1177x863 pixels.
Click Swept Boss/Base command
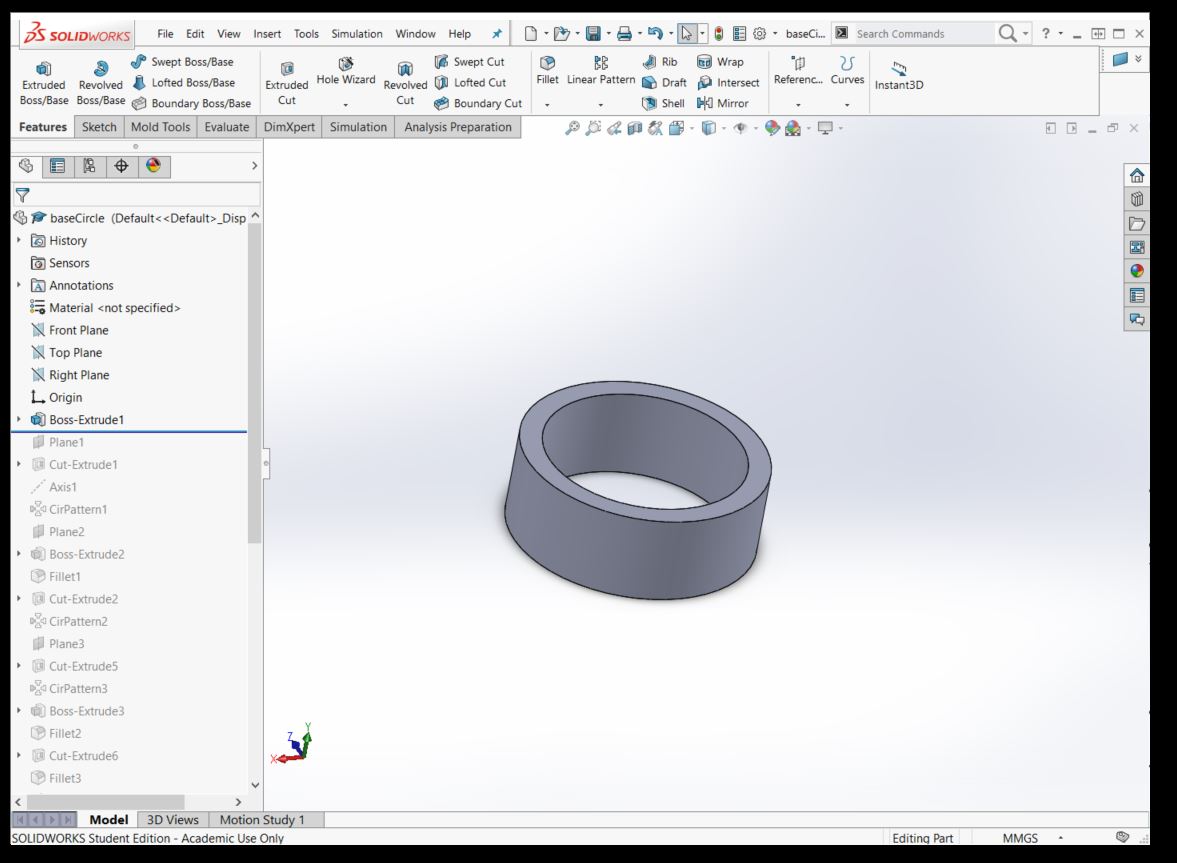[x=182, y=62]
